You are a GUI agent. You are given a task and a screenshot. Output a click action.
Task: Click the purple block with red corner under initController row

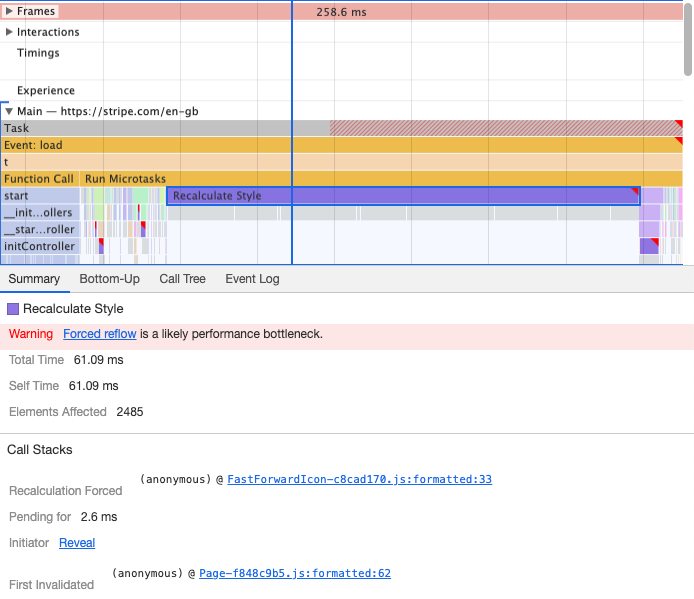coord(649,246)
